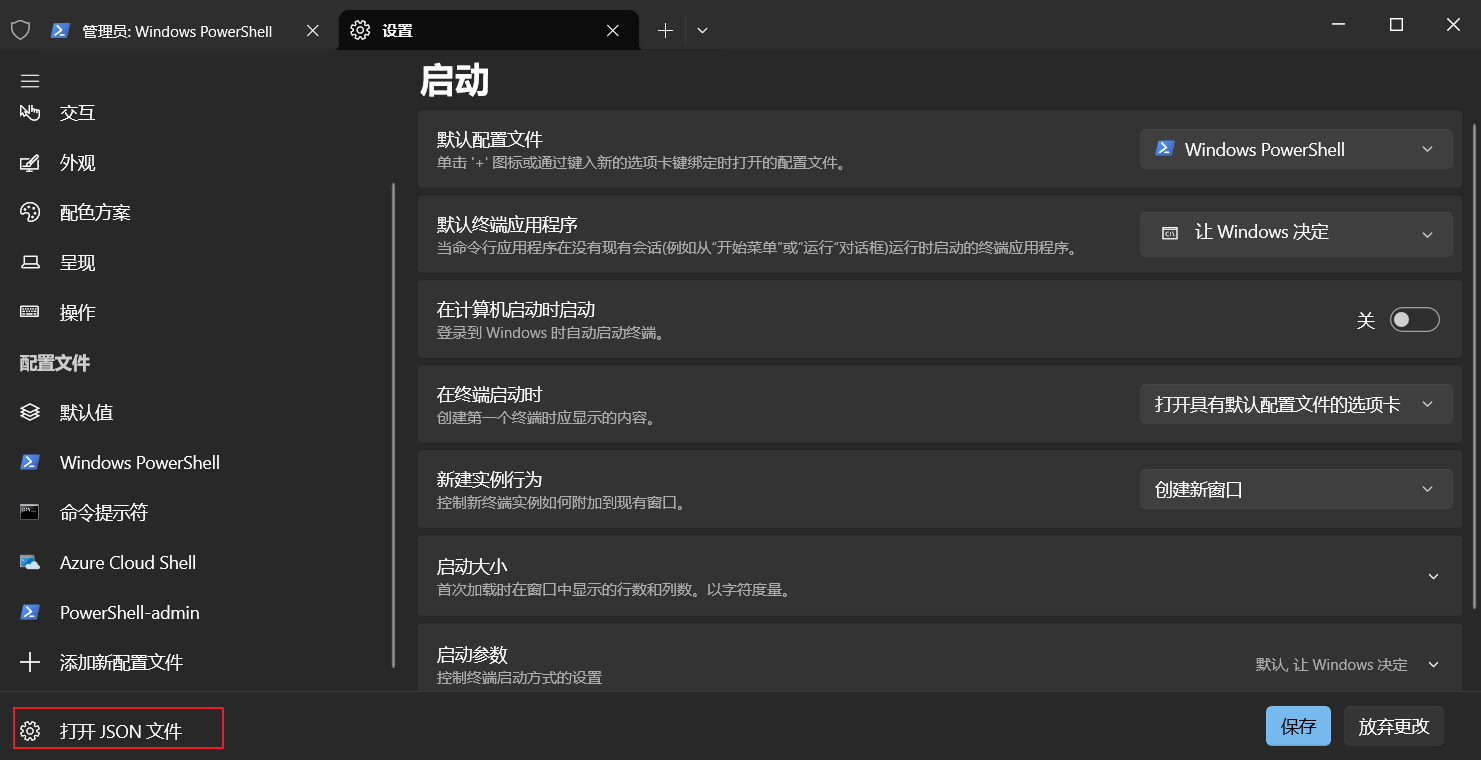Click the gear icon on 设置 tab
The height and width of the screenshot is (760, 1481).
pyautogui.click(x=360, y=30)
